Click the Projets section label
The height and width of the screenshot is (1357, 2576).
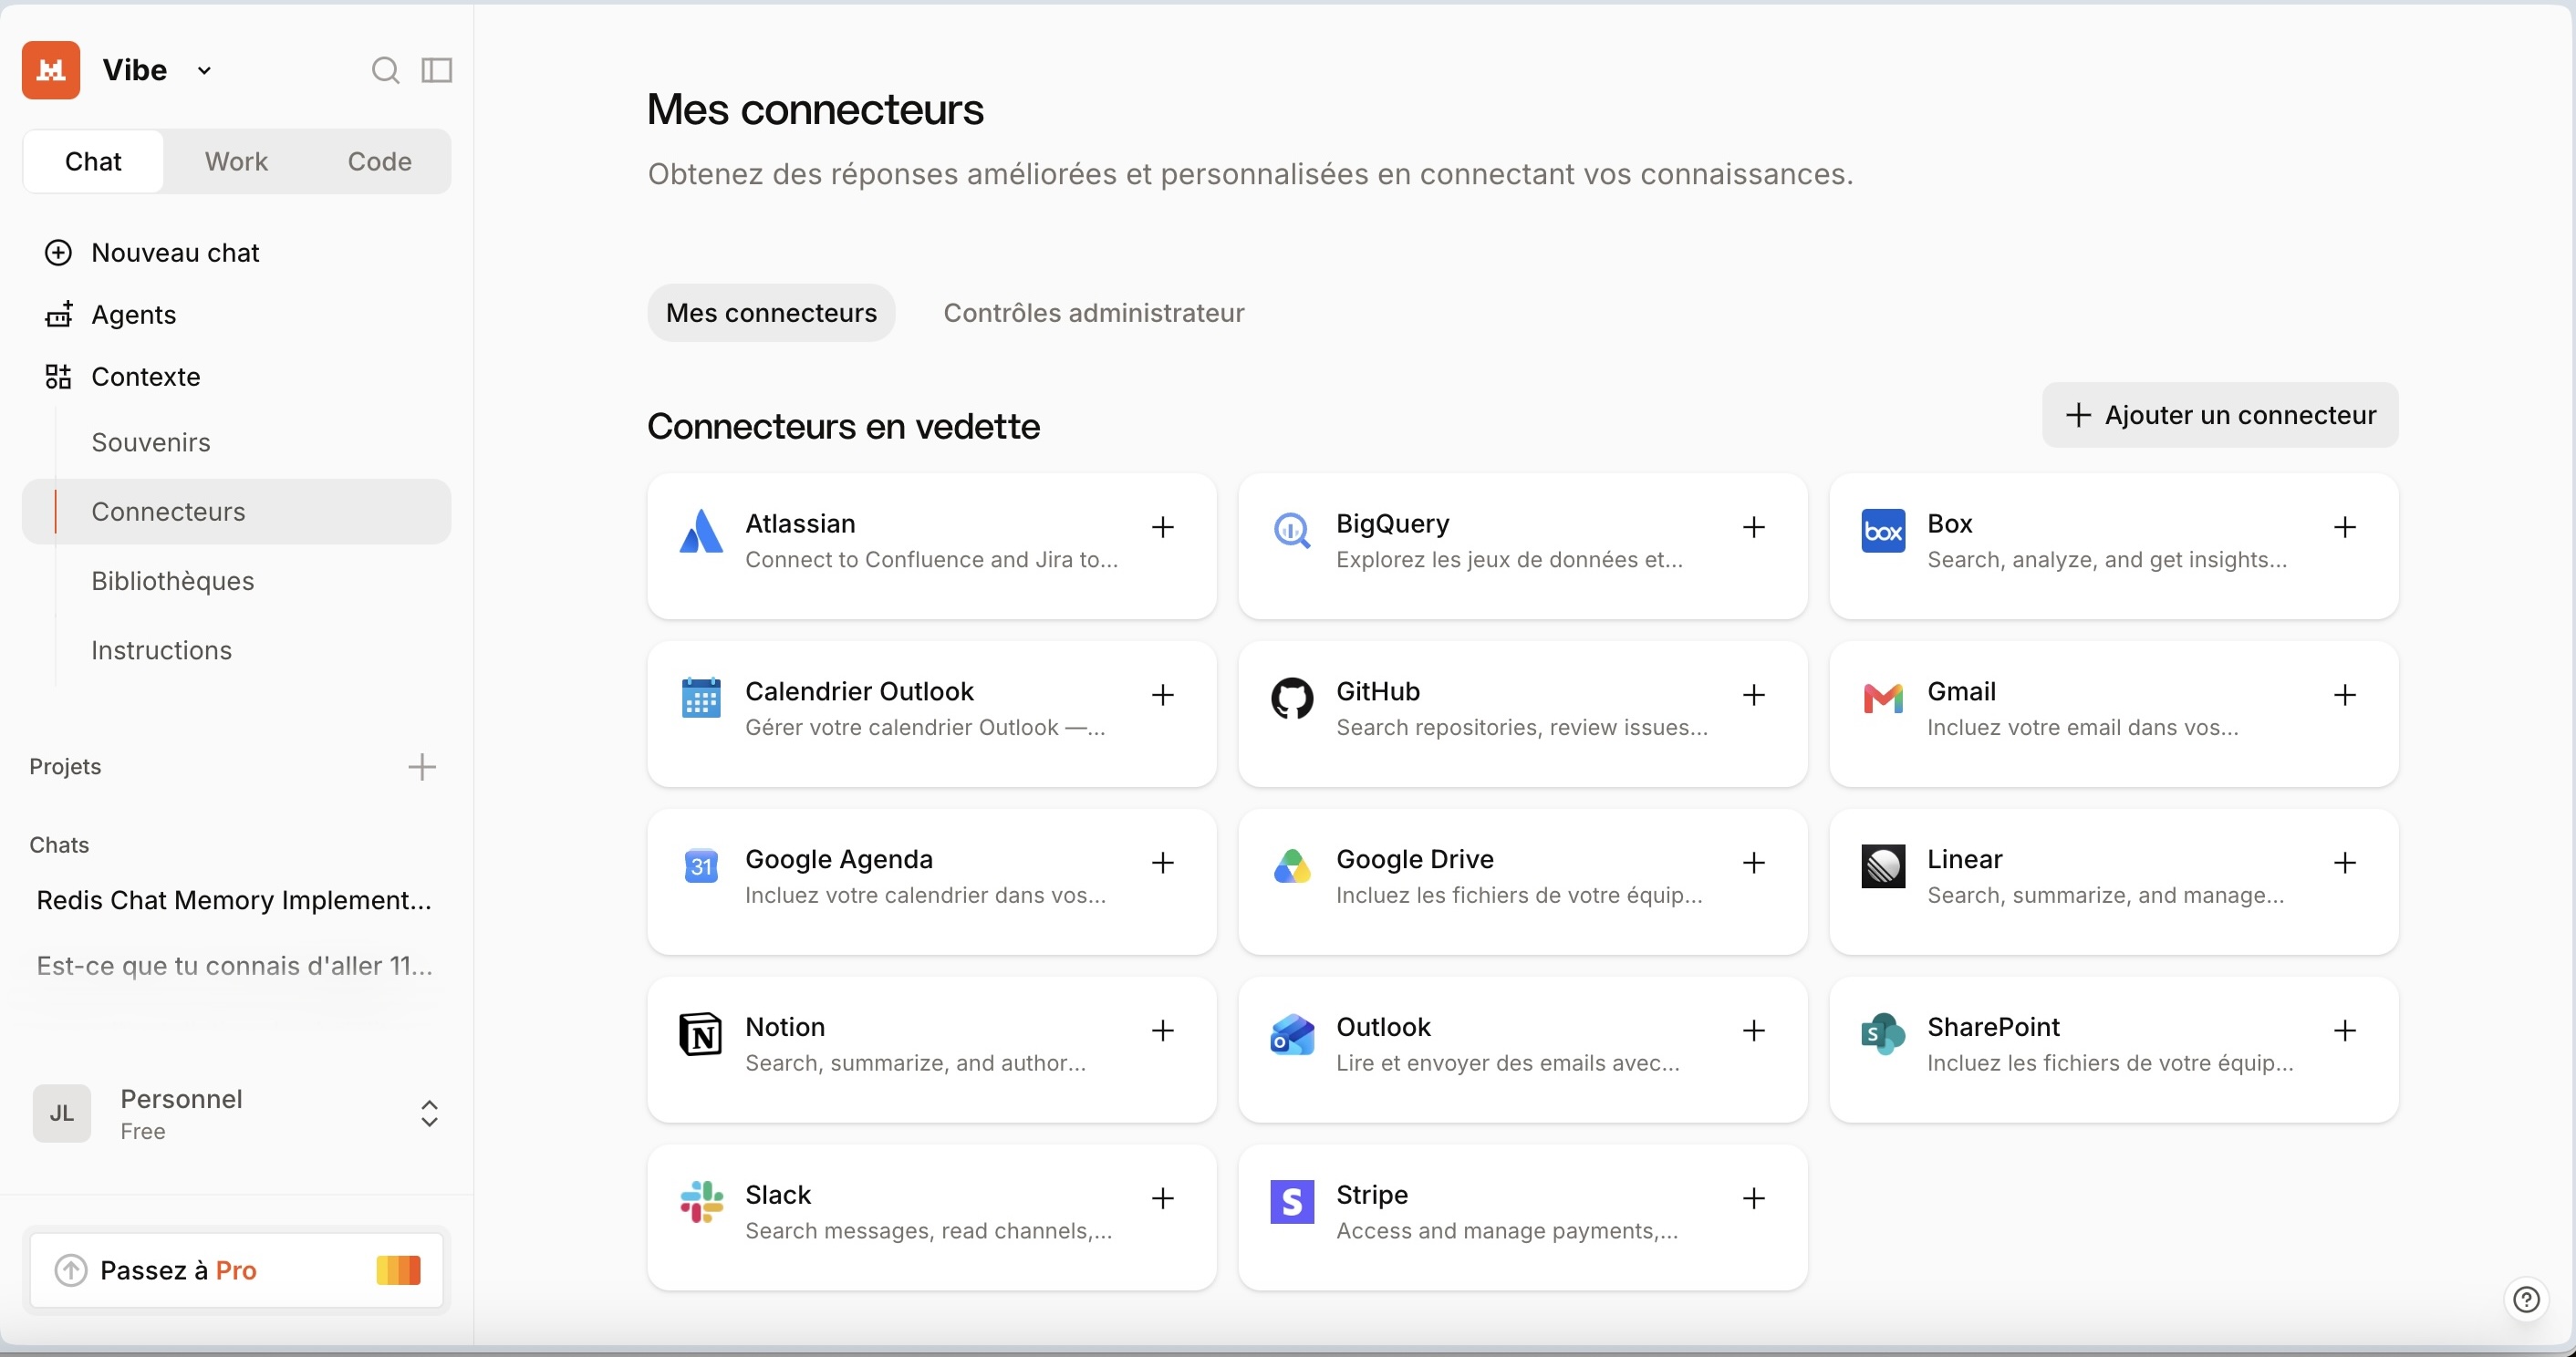point(65,766)
